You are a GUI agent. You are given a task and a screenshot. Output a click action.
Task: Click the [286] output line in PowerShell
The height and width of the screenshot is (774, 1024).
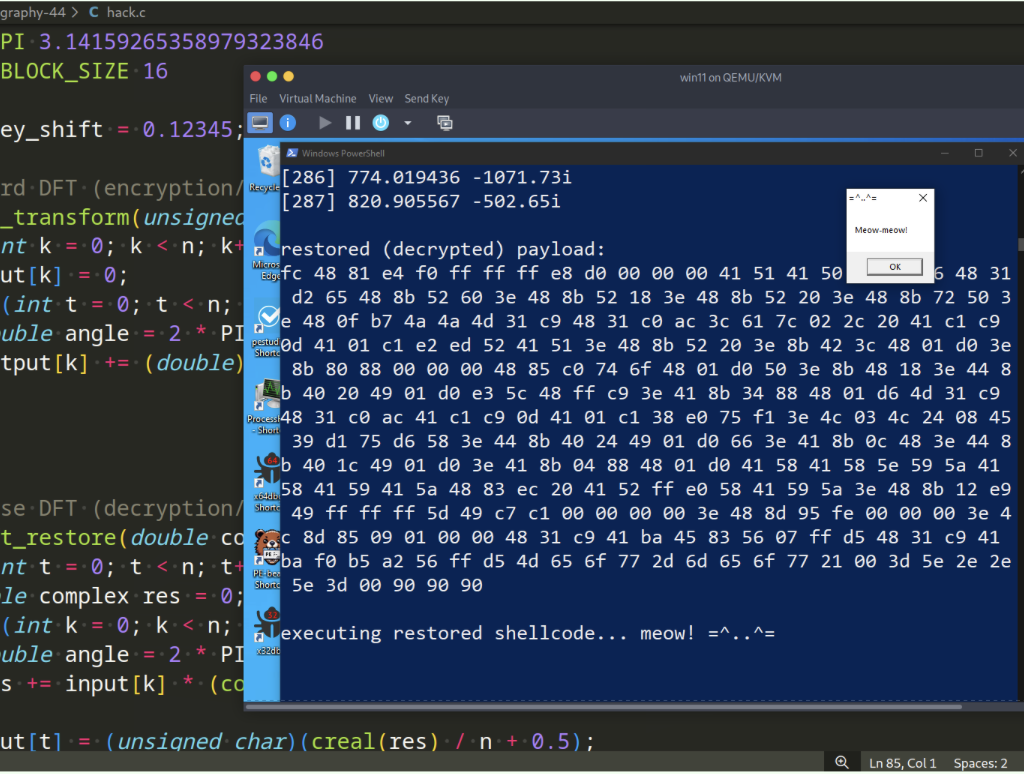click(x=426, y=178)
